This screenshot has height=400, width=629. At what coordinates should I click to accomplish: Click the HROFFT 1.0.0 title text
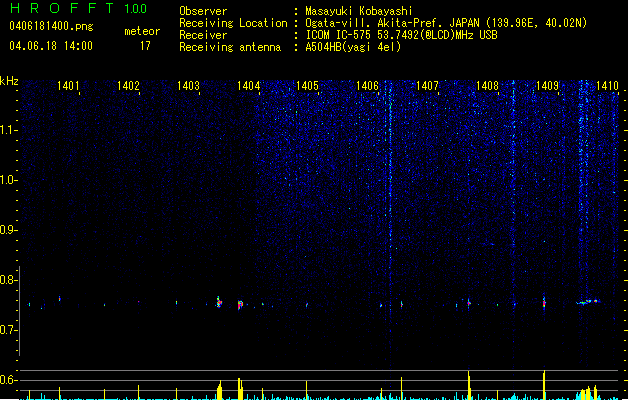point(79,8)
